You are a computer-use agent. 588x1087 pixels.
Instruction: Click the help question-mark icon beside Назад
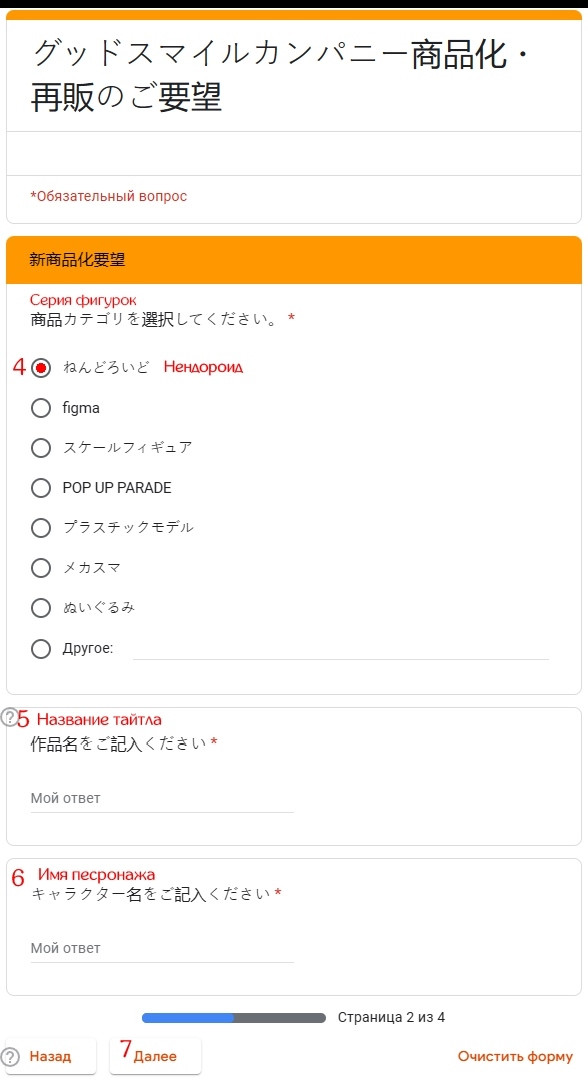tap(10, 1056)
